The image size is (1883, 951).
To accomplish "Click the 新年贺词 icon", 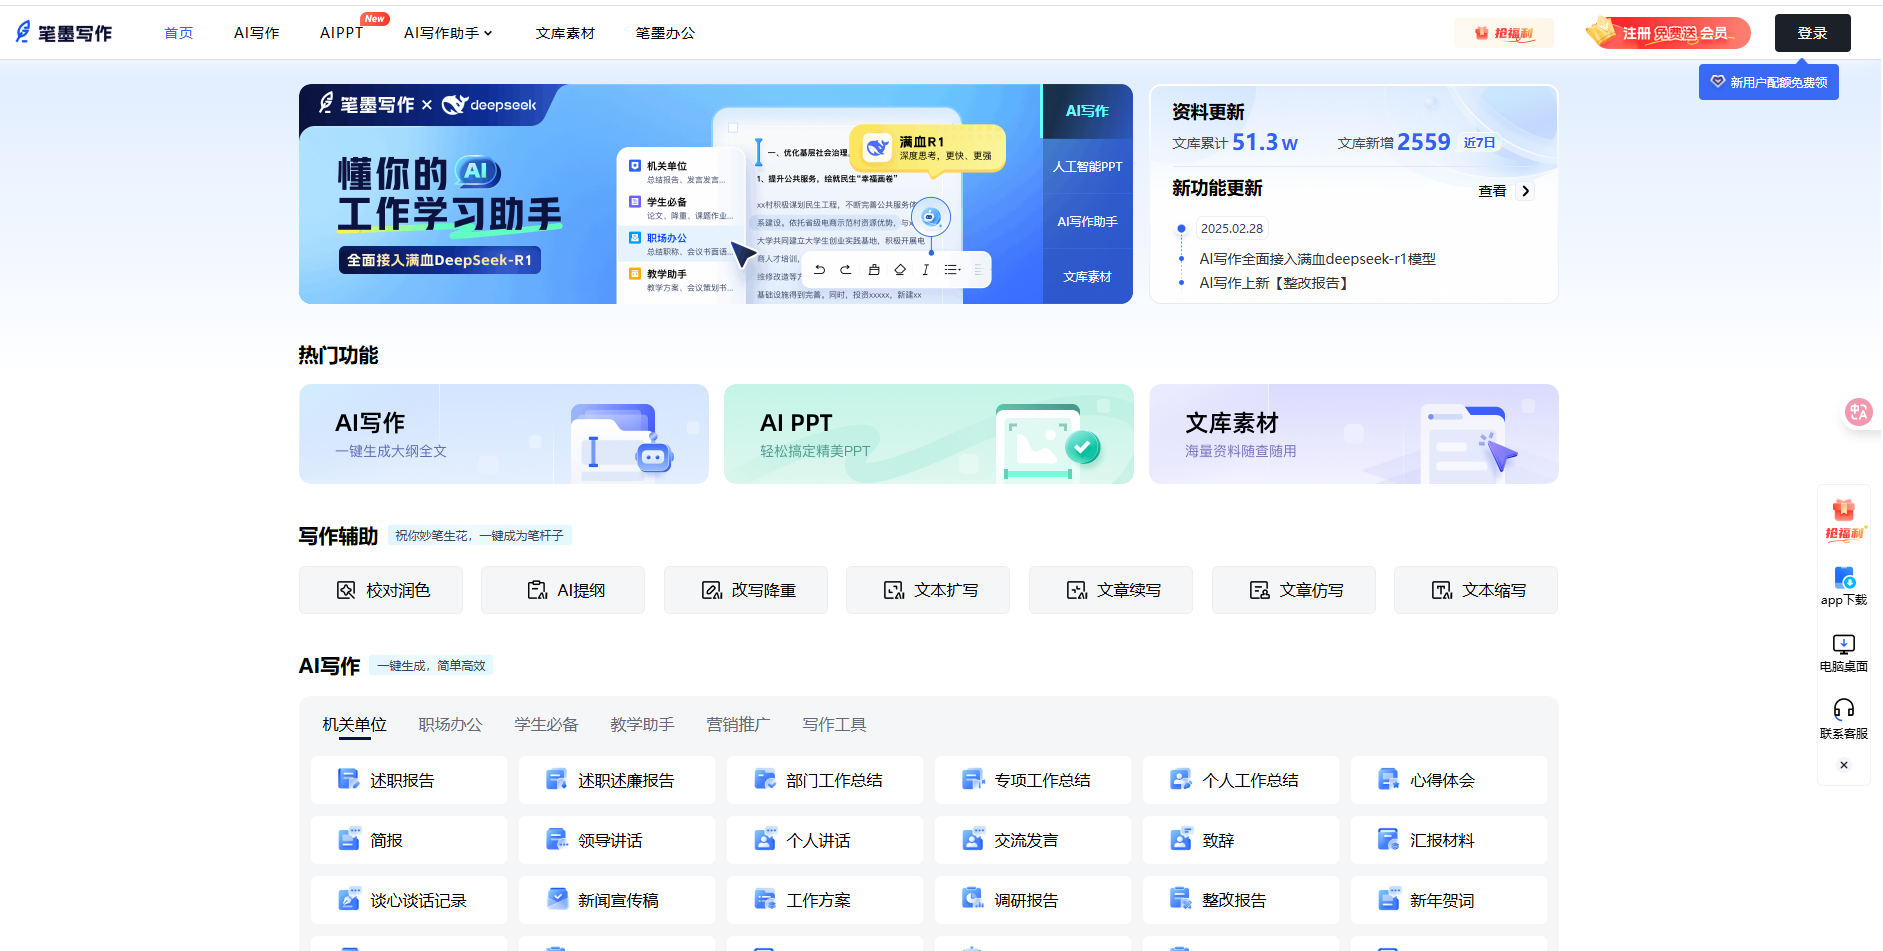I will click(x=1388, y=899).
